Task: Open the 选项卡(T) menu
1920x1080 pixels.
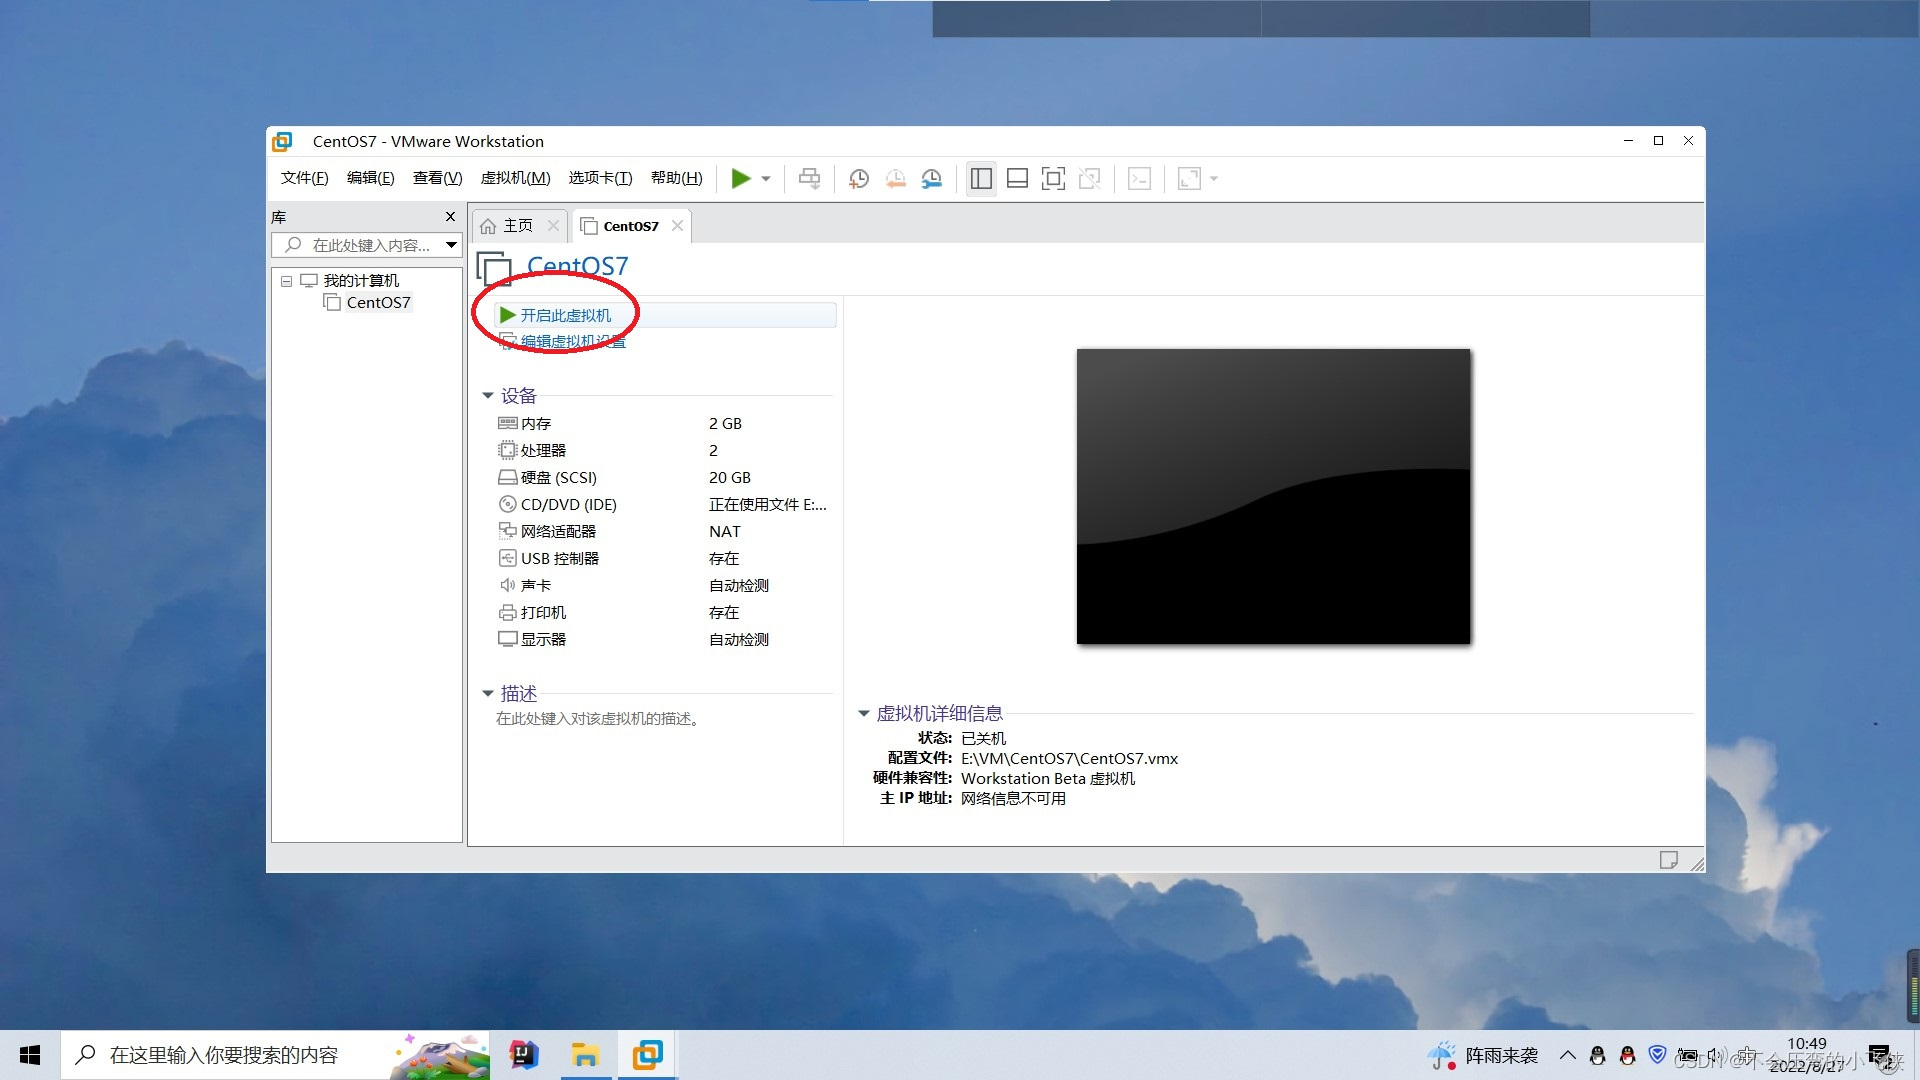Action: click(600, 178)
